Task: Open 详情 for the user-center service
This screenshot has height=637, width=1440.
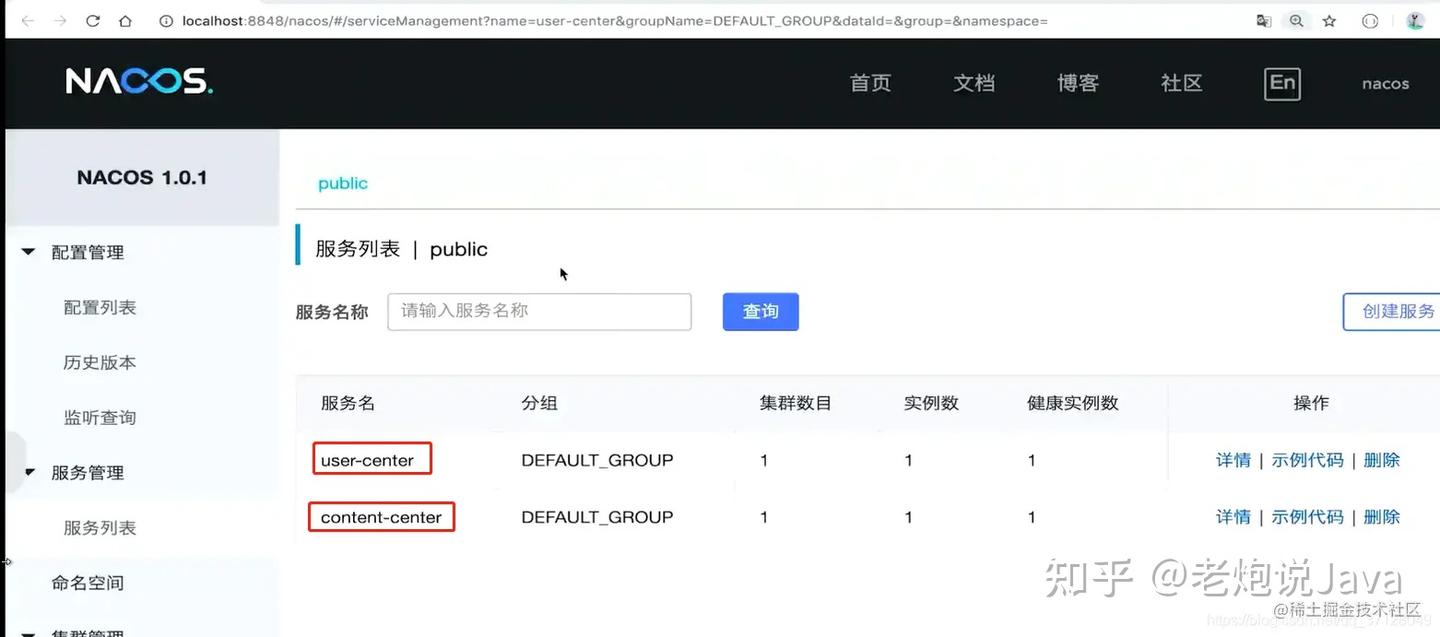Action: (x=1233, y=460)
